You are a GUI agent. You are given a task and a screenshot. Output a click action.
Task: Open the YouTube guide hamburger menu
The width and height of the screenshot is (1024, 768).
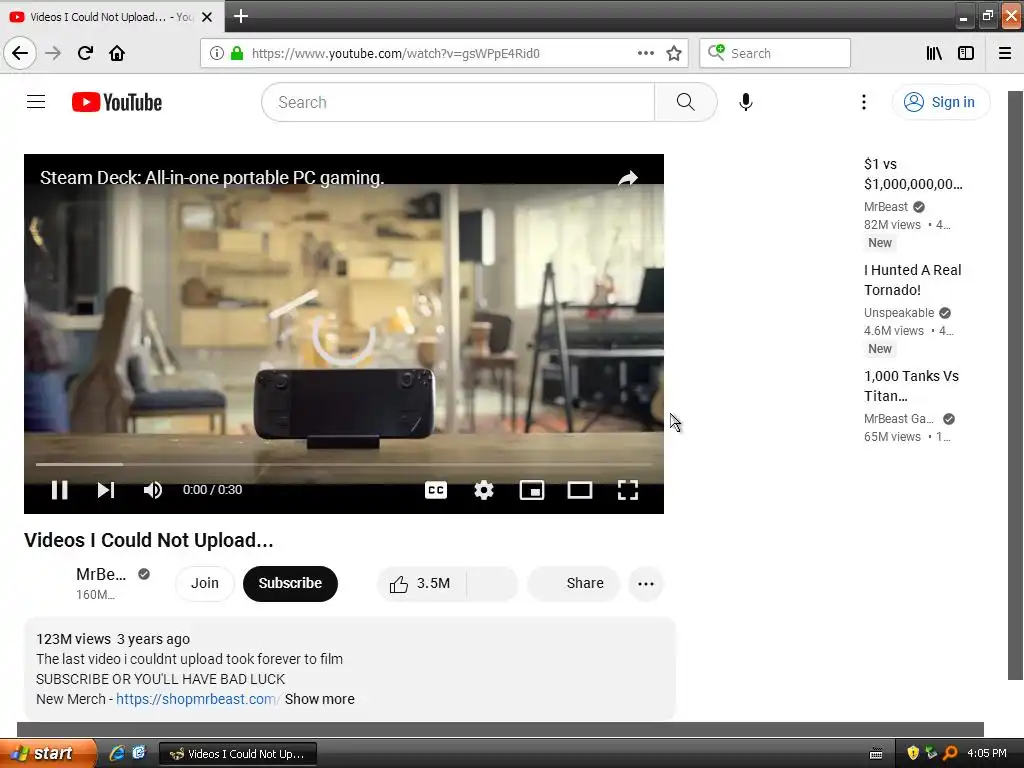point(36,102)
